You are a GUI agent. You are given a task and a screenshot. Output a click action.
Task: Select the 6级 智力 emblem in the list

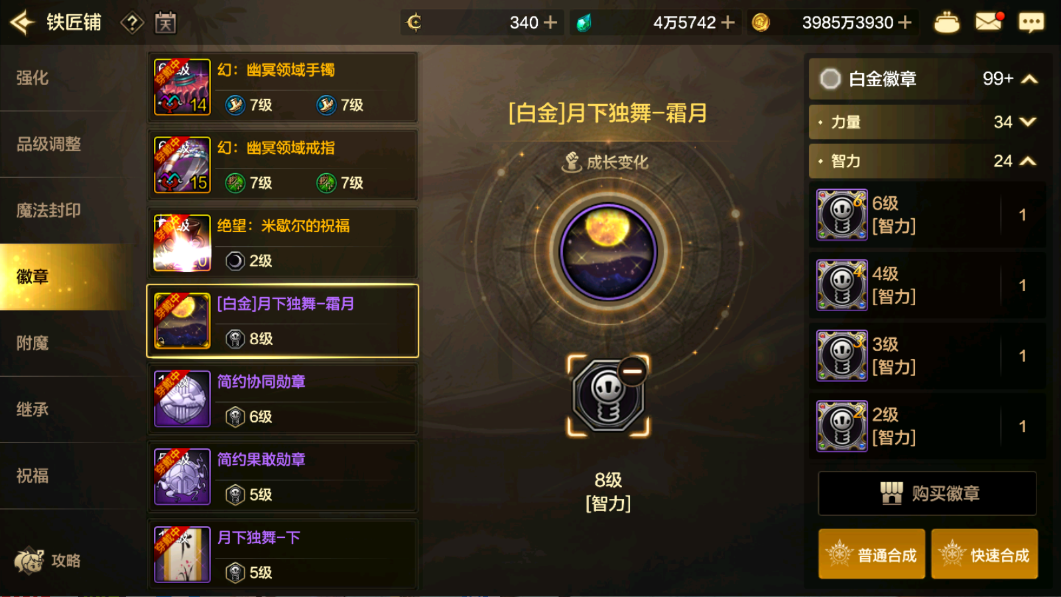(x=927, y=215)
